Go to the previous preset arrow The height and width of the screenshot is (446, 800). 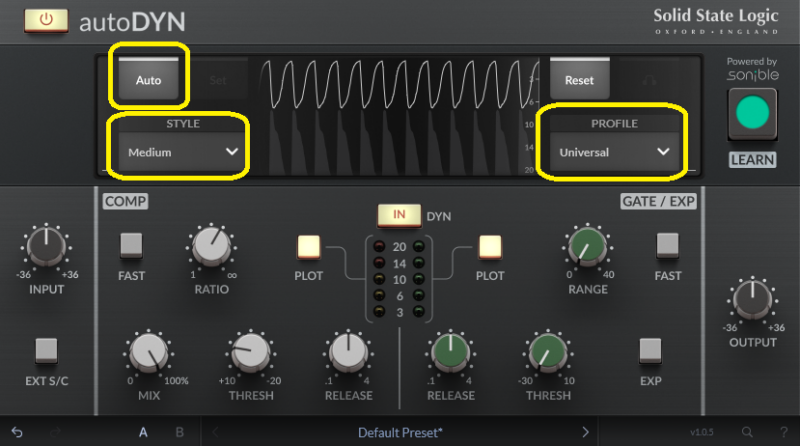pos(216,432)
